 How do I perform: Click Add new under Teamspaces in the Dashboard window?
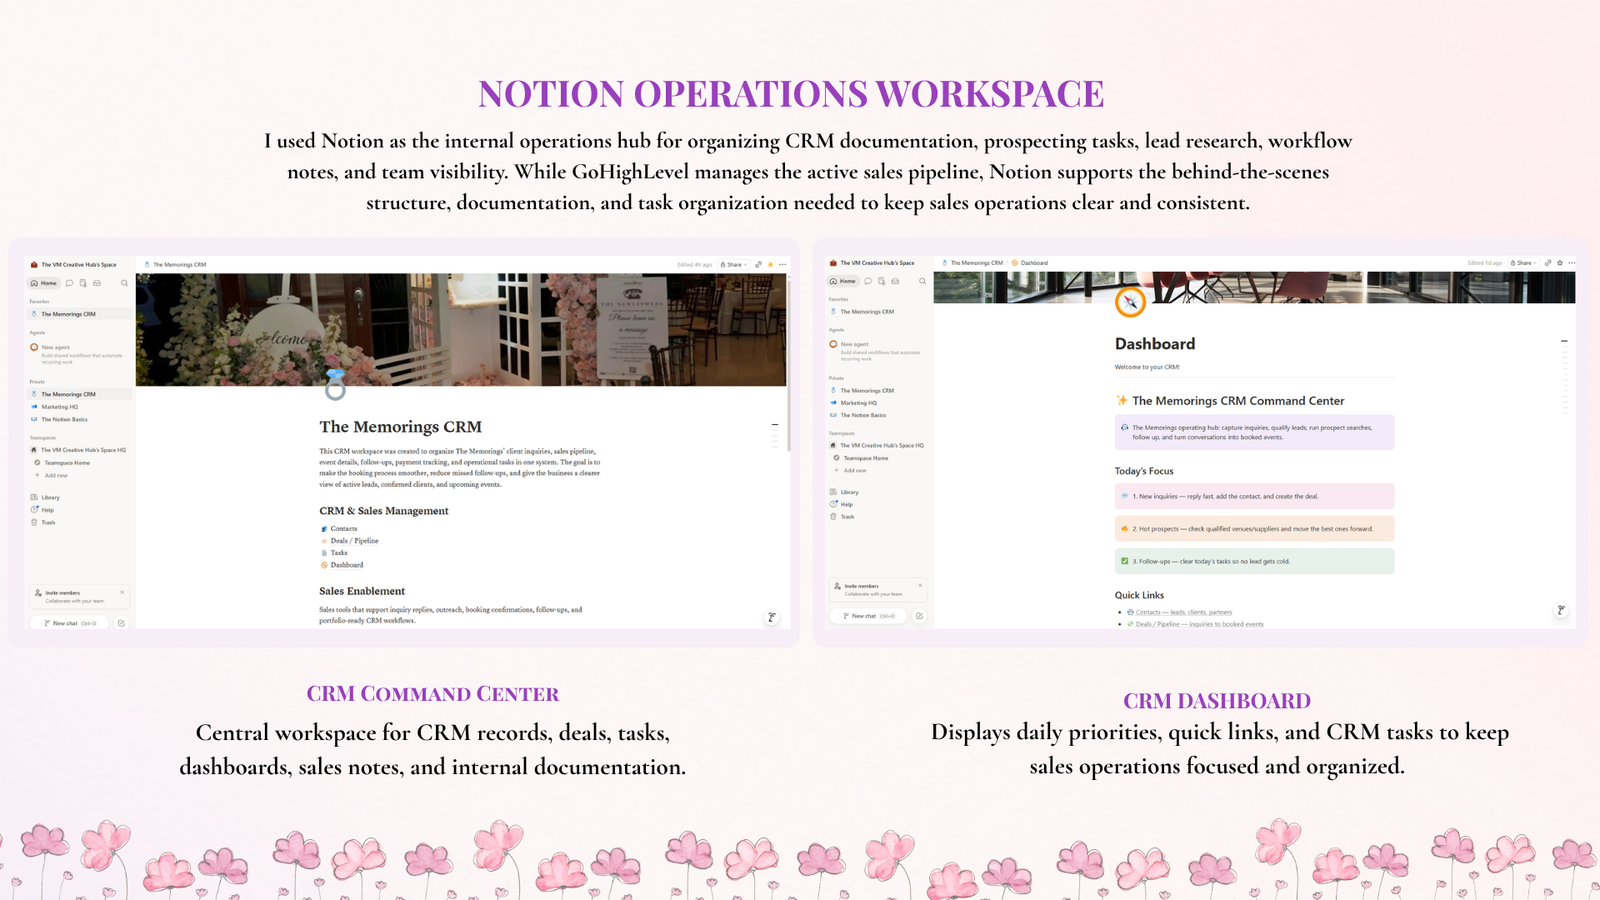850,470
